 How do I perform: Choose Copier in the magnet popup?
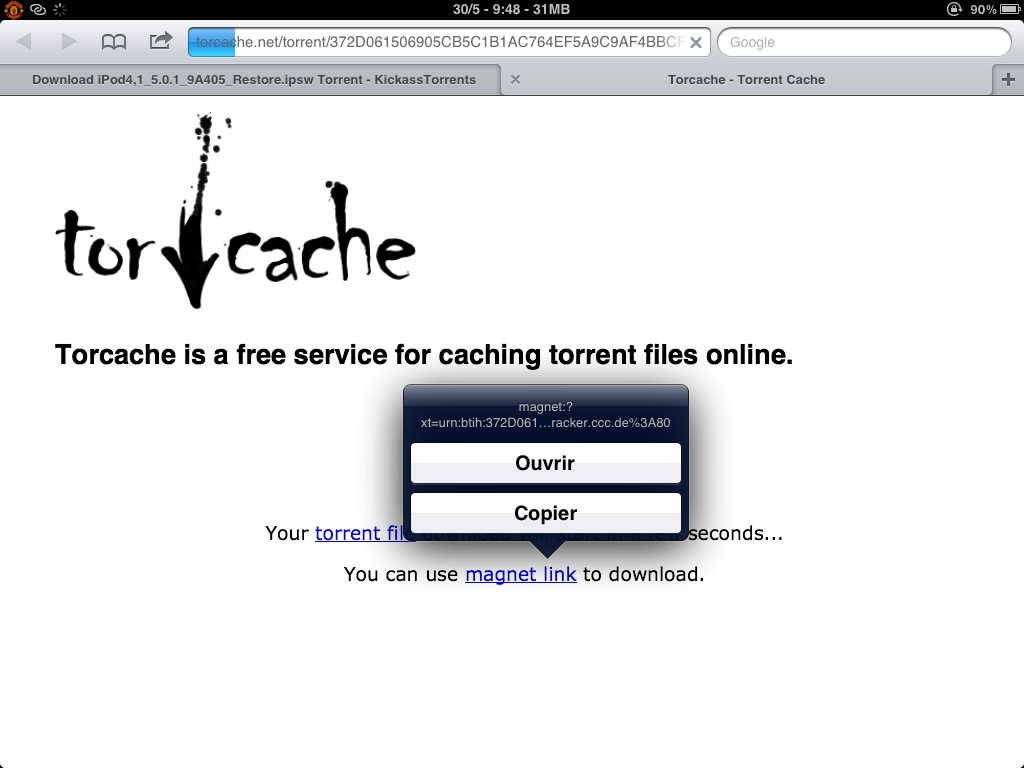[545, 513]
